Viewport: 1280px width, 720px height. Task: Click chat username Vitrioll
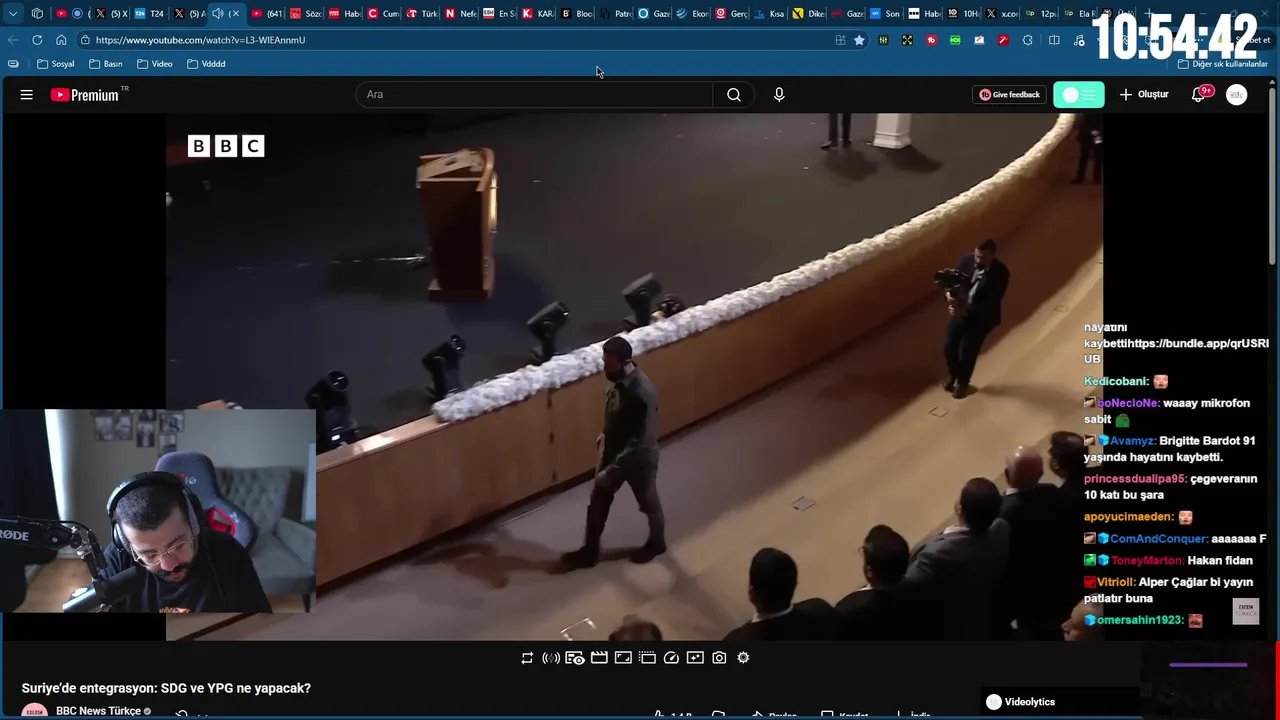[x=1116, y=582]
